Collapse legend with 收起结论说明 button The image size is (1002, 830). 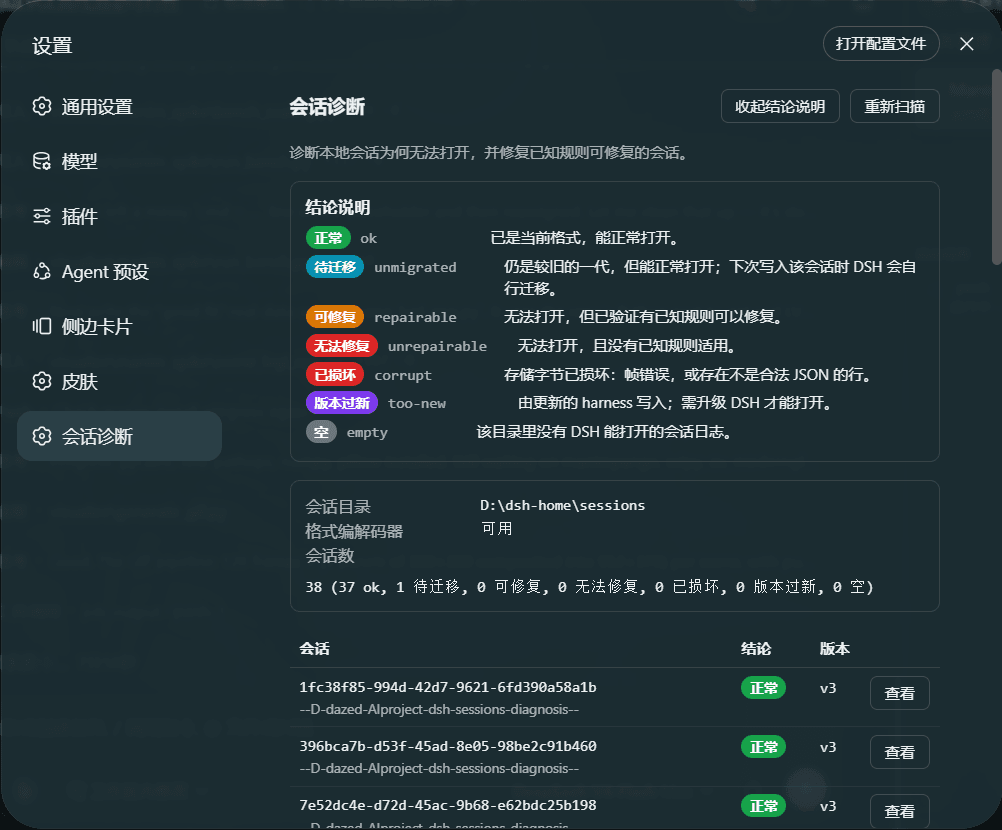(x=780, y=106)
